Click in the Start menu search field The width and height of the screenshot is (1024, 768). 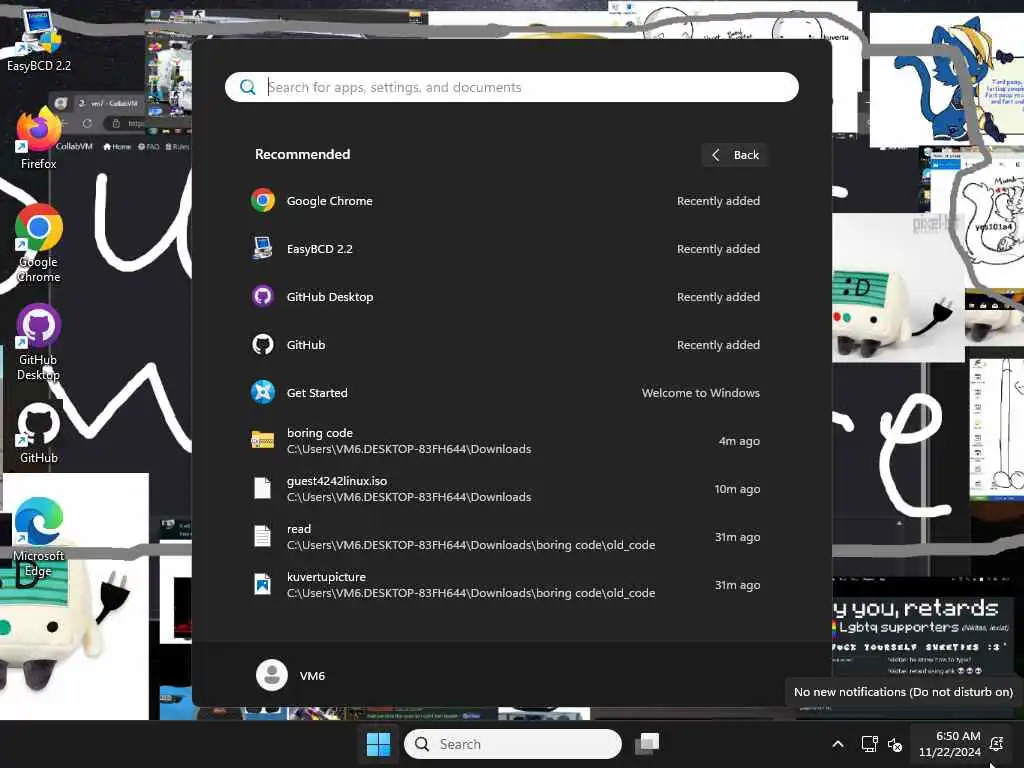click(x=511, y=87)
